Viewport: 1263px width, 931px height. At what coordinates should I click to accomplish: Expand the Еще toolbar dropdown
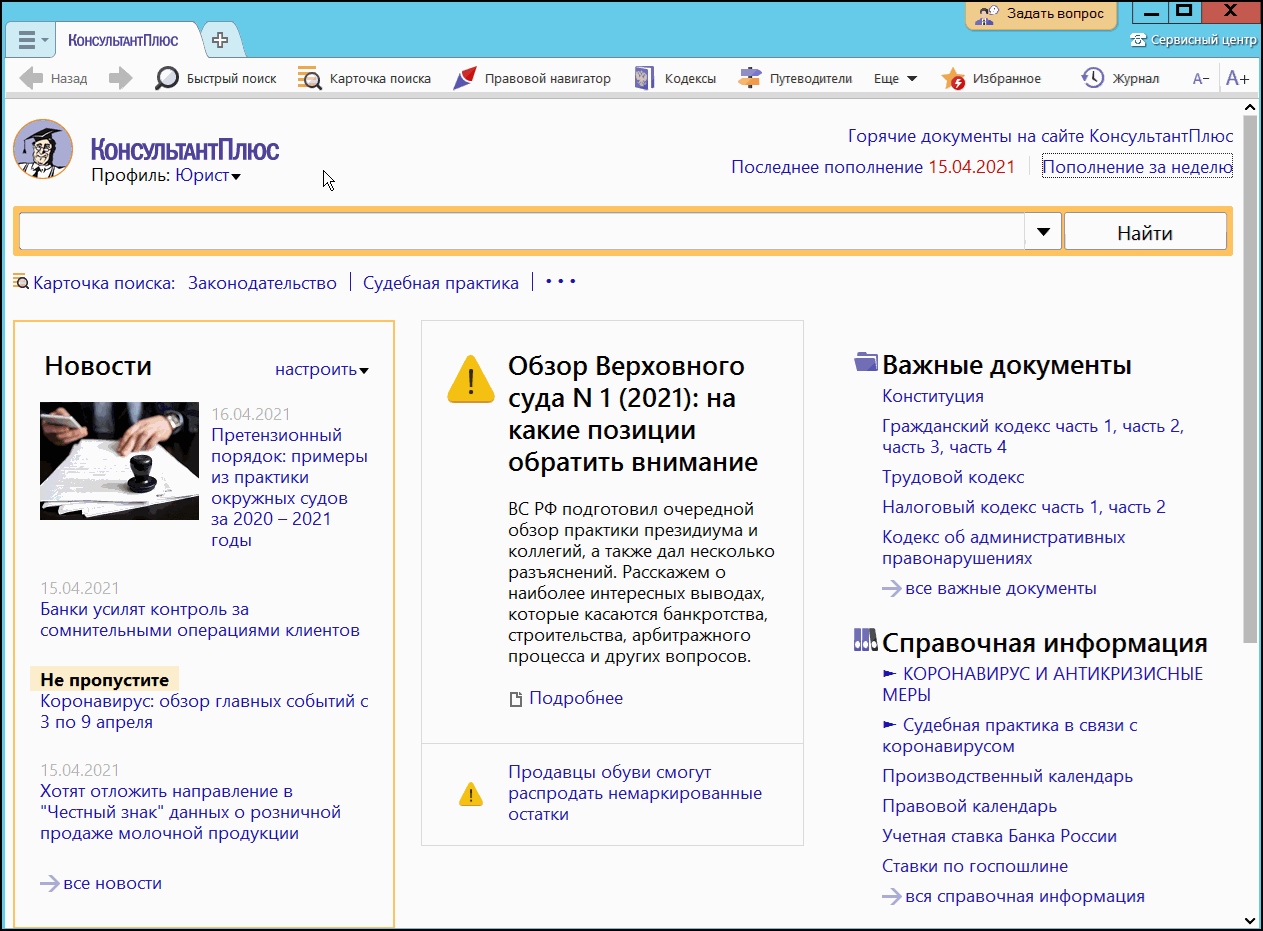tap(896, 78)
